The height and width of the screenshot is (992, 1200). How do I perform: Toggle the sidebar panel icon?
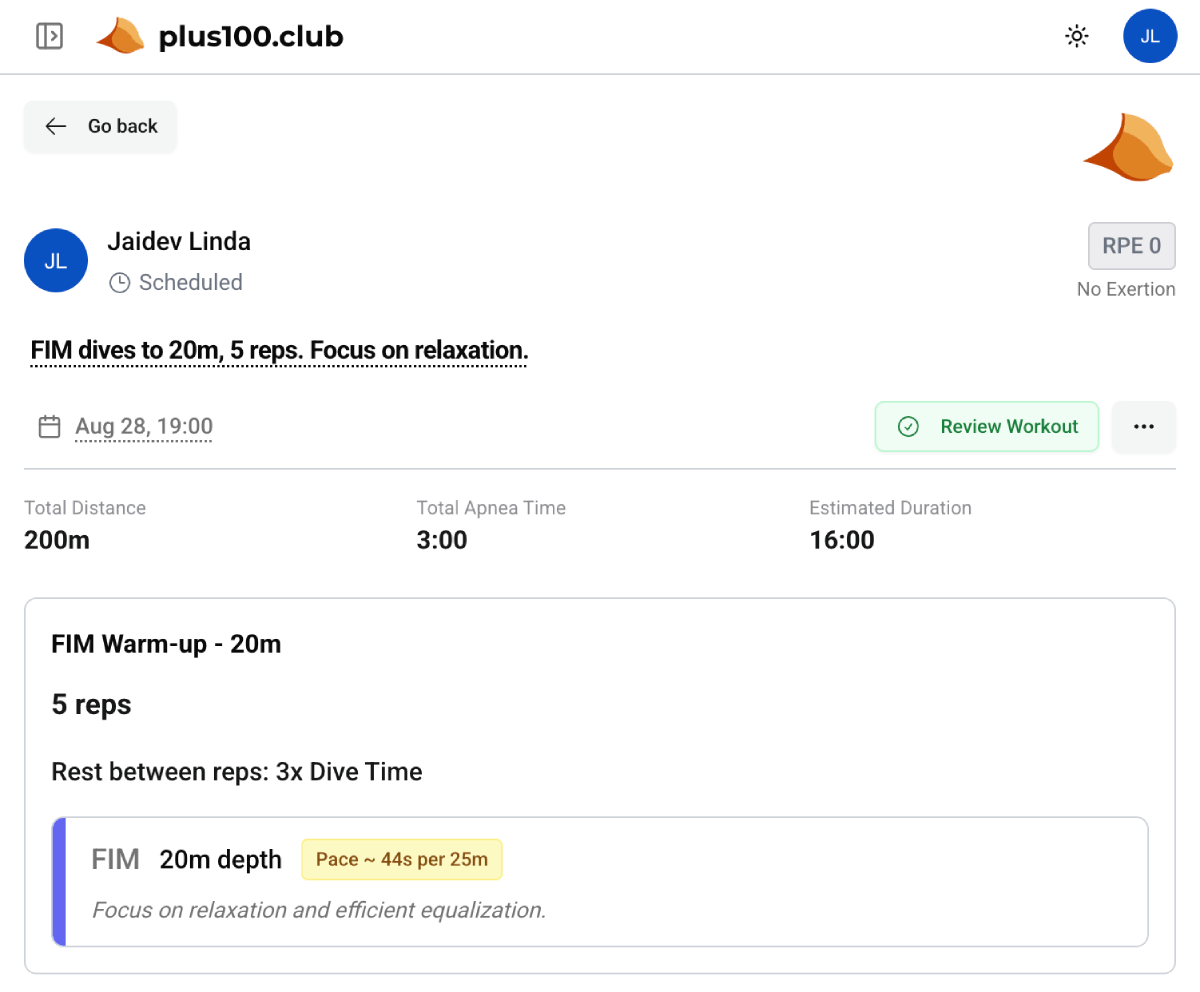(49, 36)
